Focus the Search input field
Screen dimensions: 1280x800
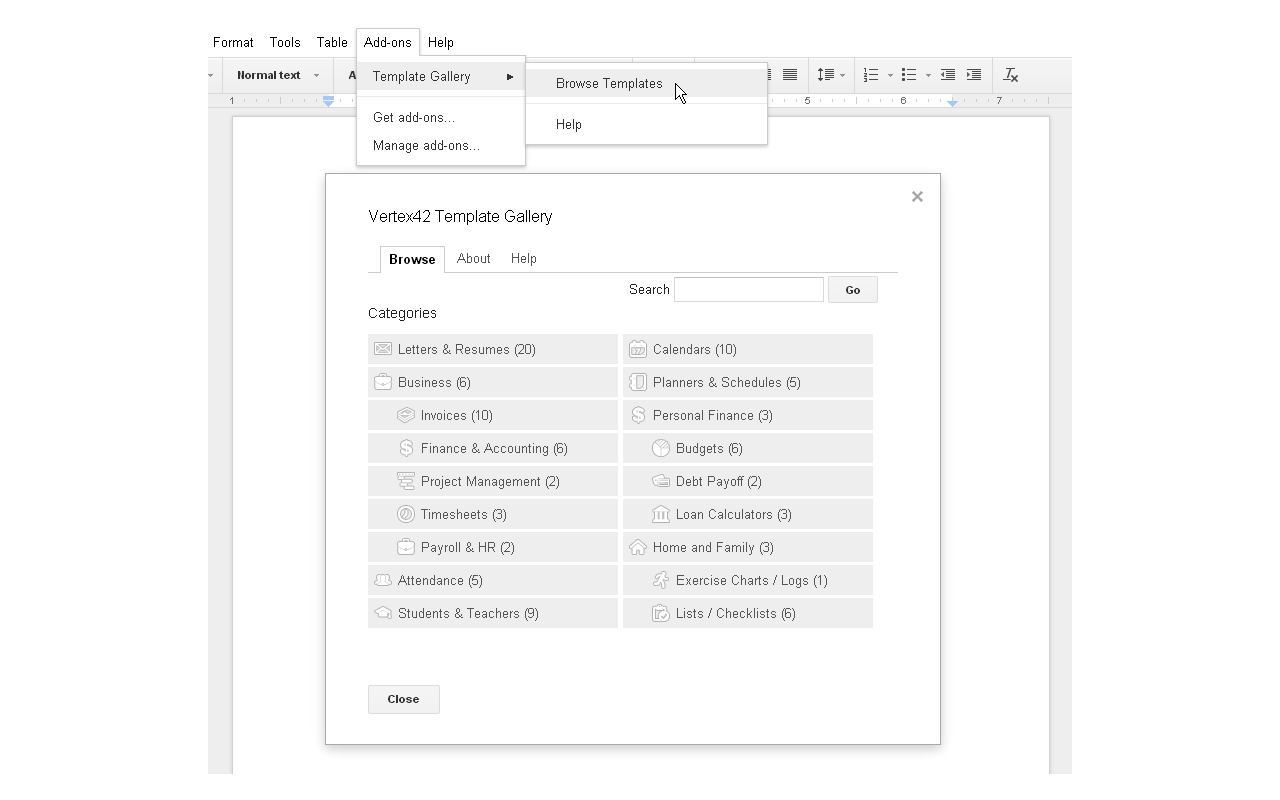pyautogui.click(x=749, y=290)
